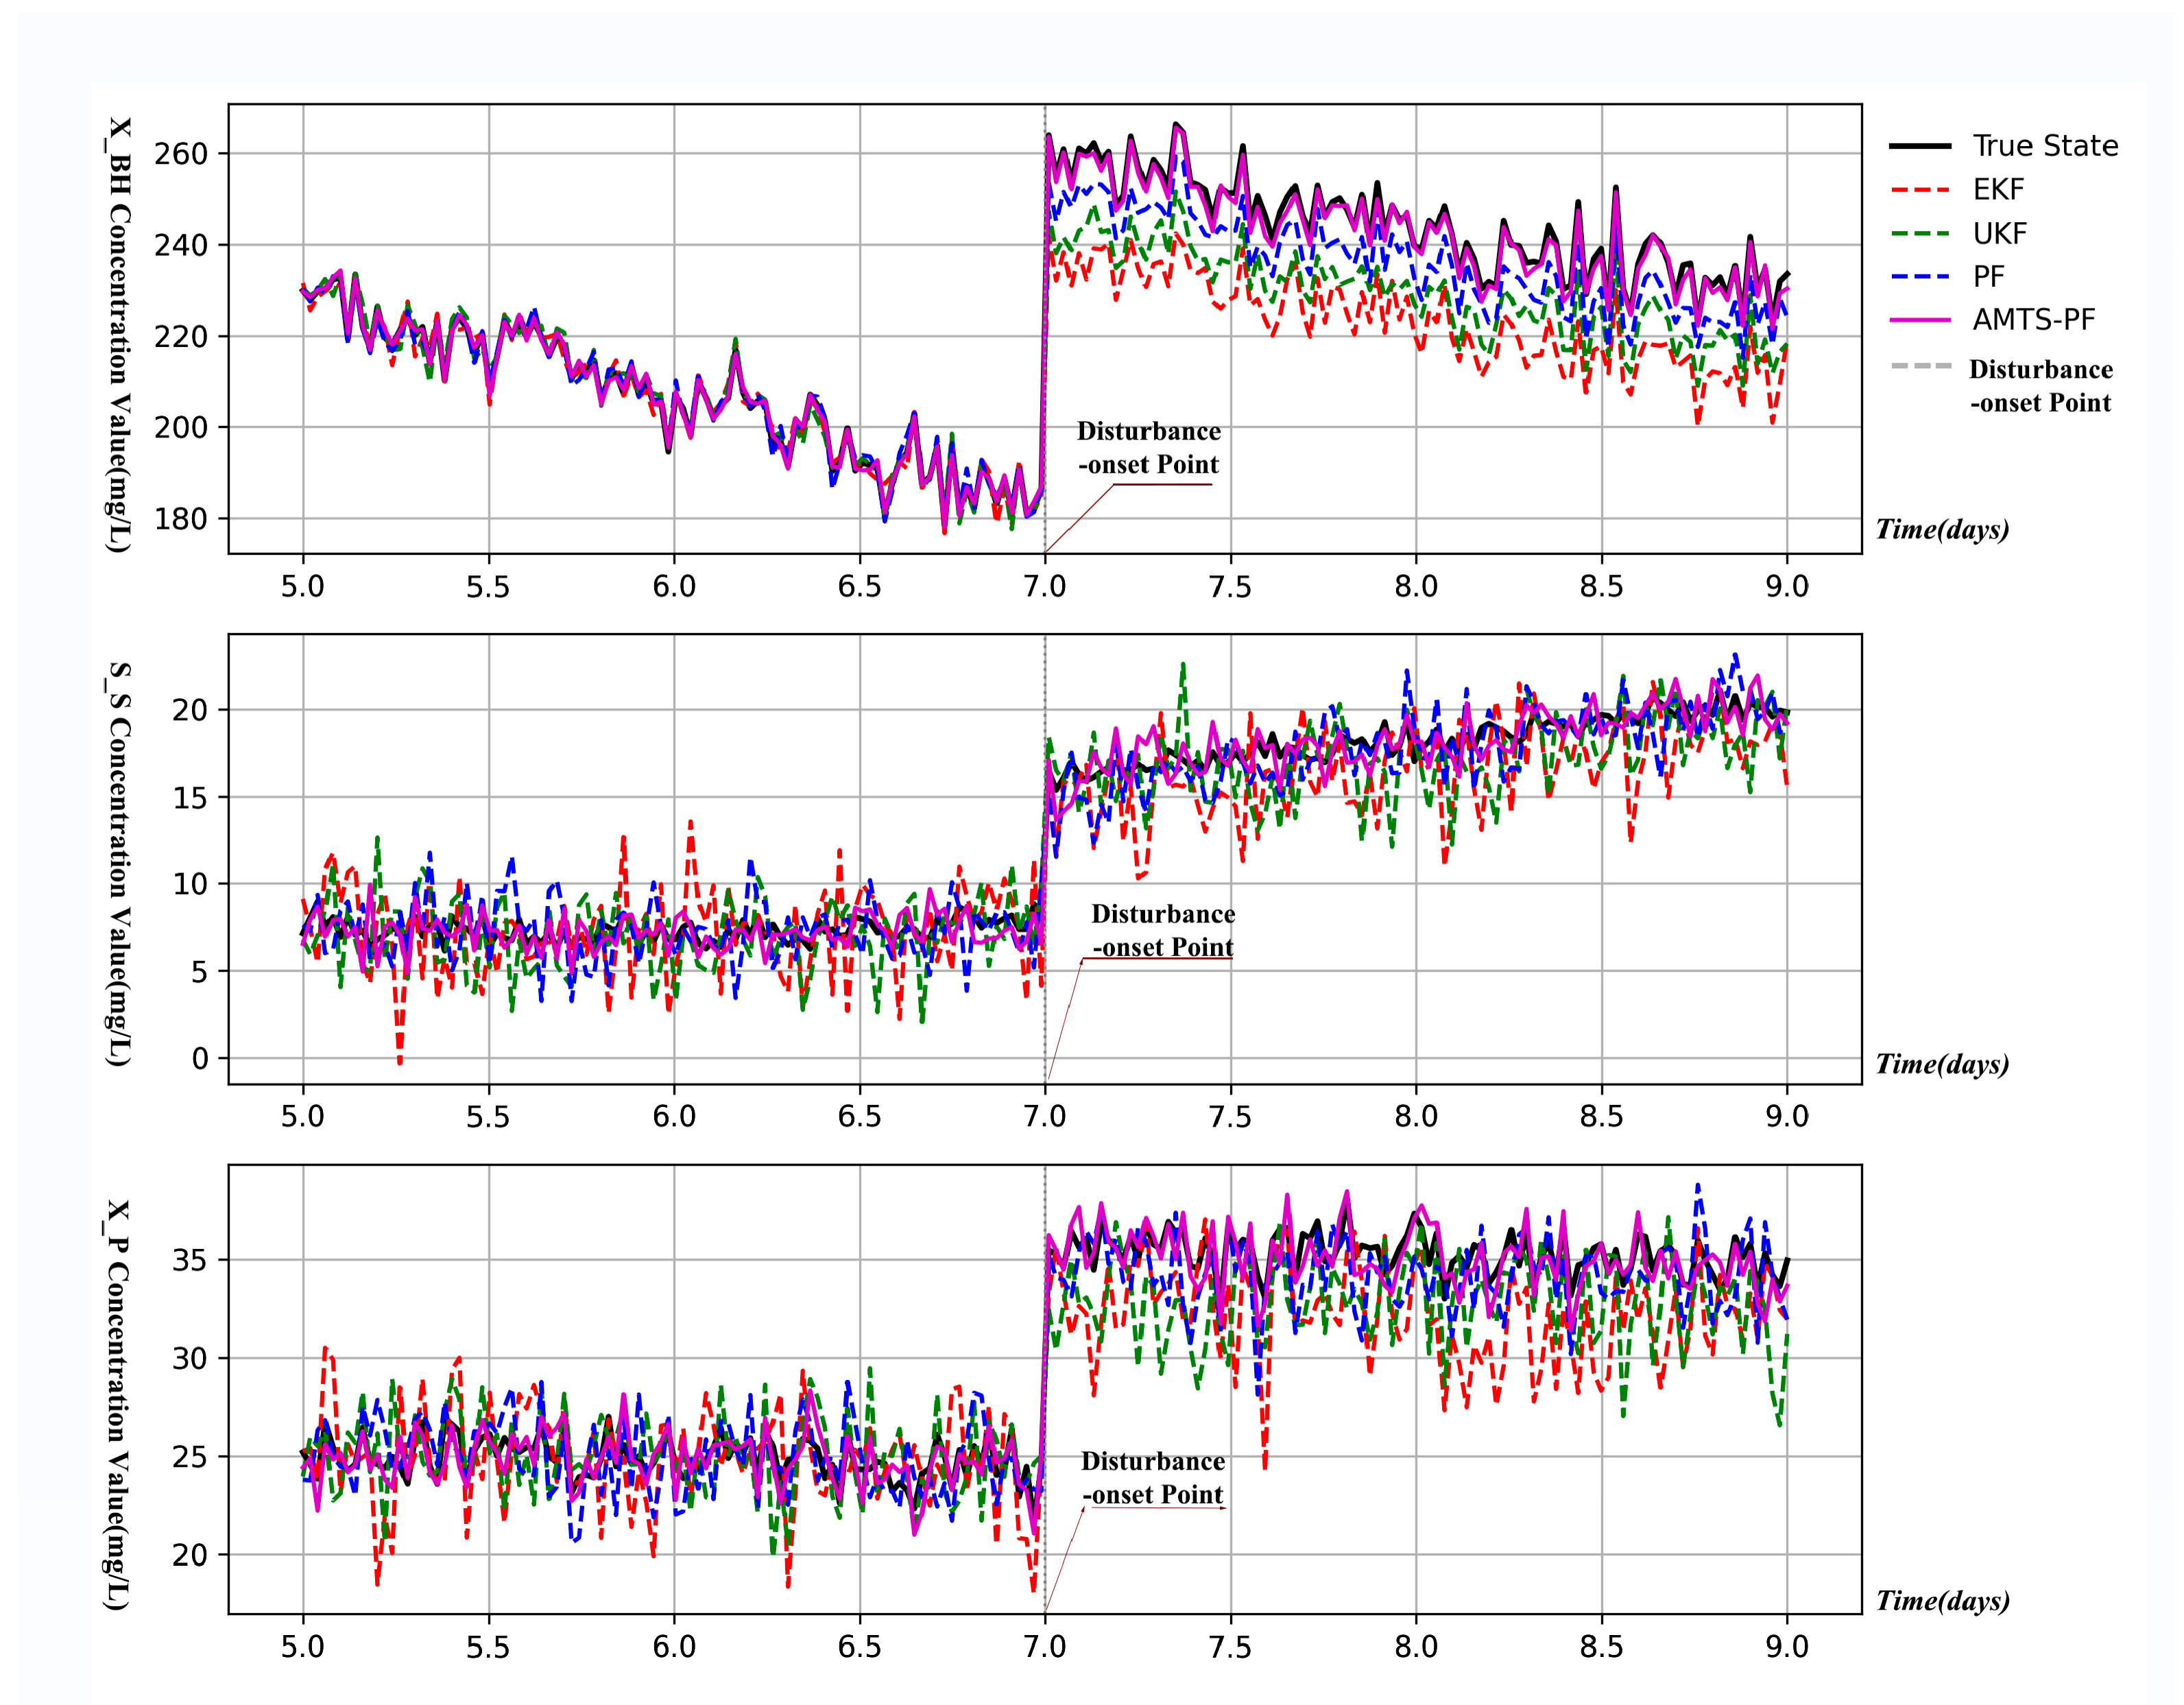Click the '5.5' x-tick under the X_P plot
The image size is (2184, 1705).
(x=488, y=1647)
